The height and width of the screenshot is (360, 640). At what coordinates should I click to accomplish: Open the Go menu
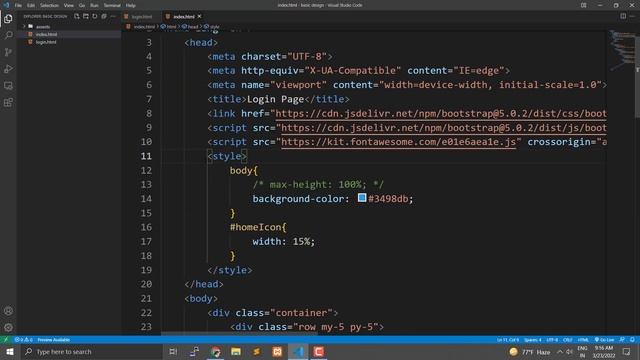click(x=82, y=5)
